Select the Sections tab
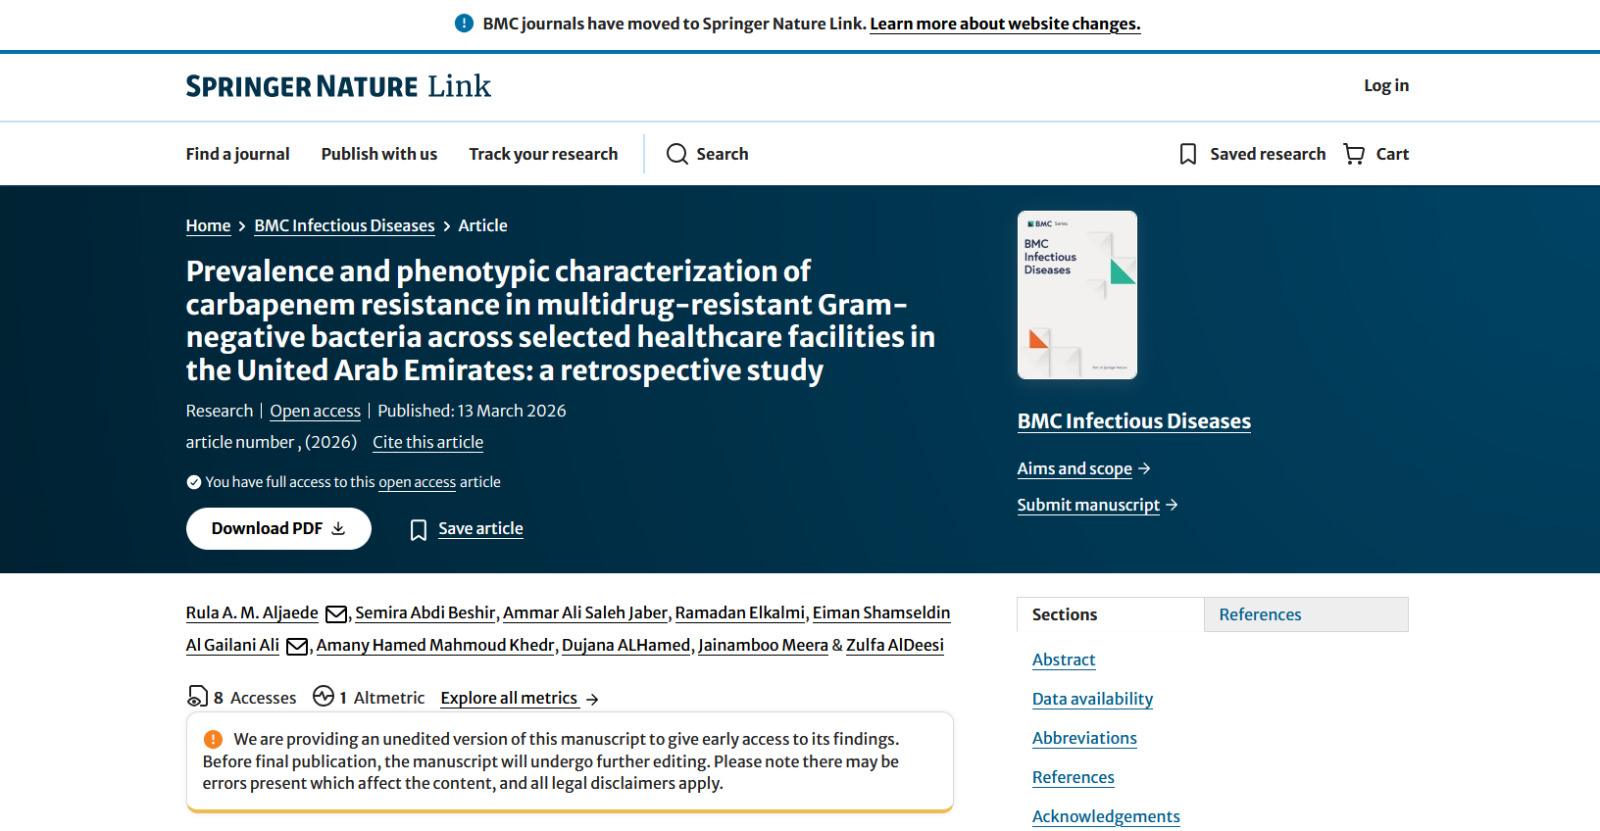 pyautogui.click(x=1110, y=615)
